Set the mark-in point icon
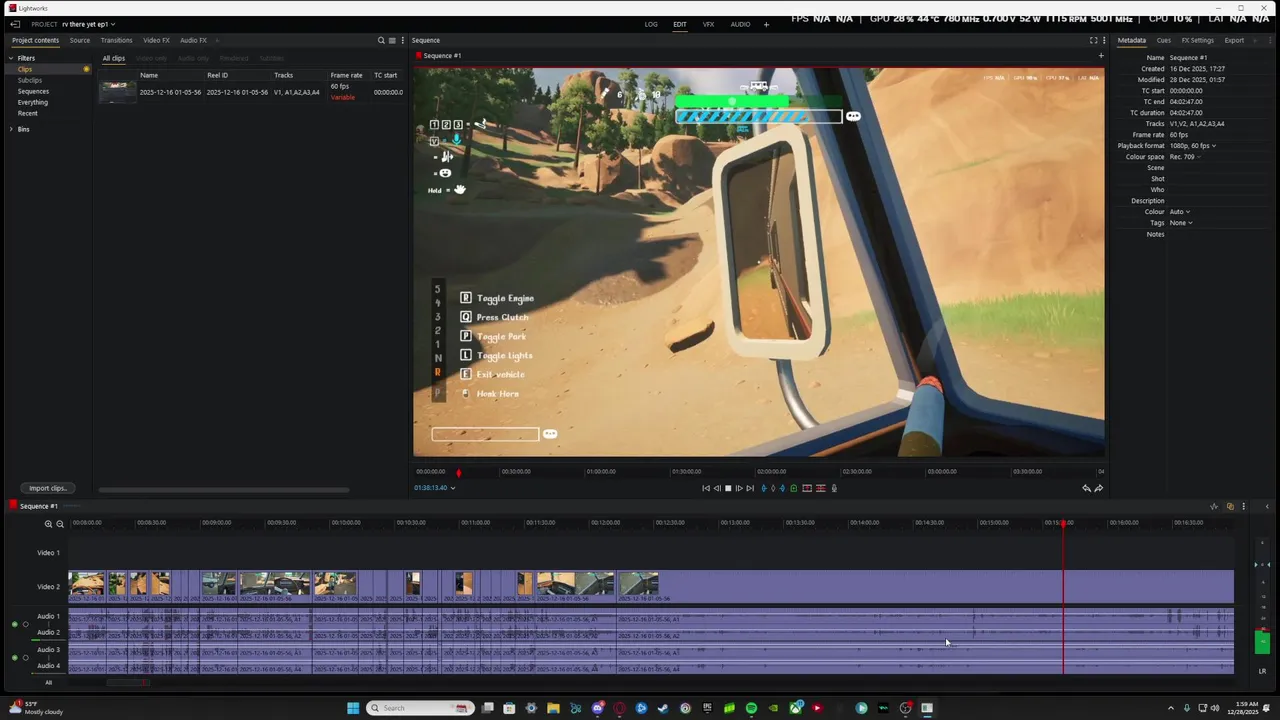This screenshot has height=720, width=1280. 764,488
